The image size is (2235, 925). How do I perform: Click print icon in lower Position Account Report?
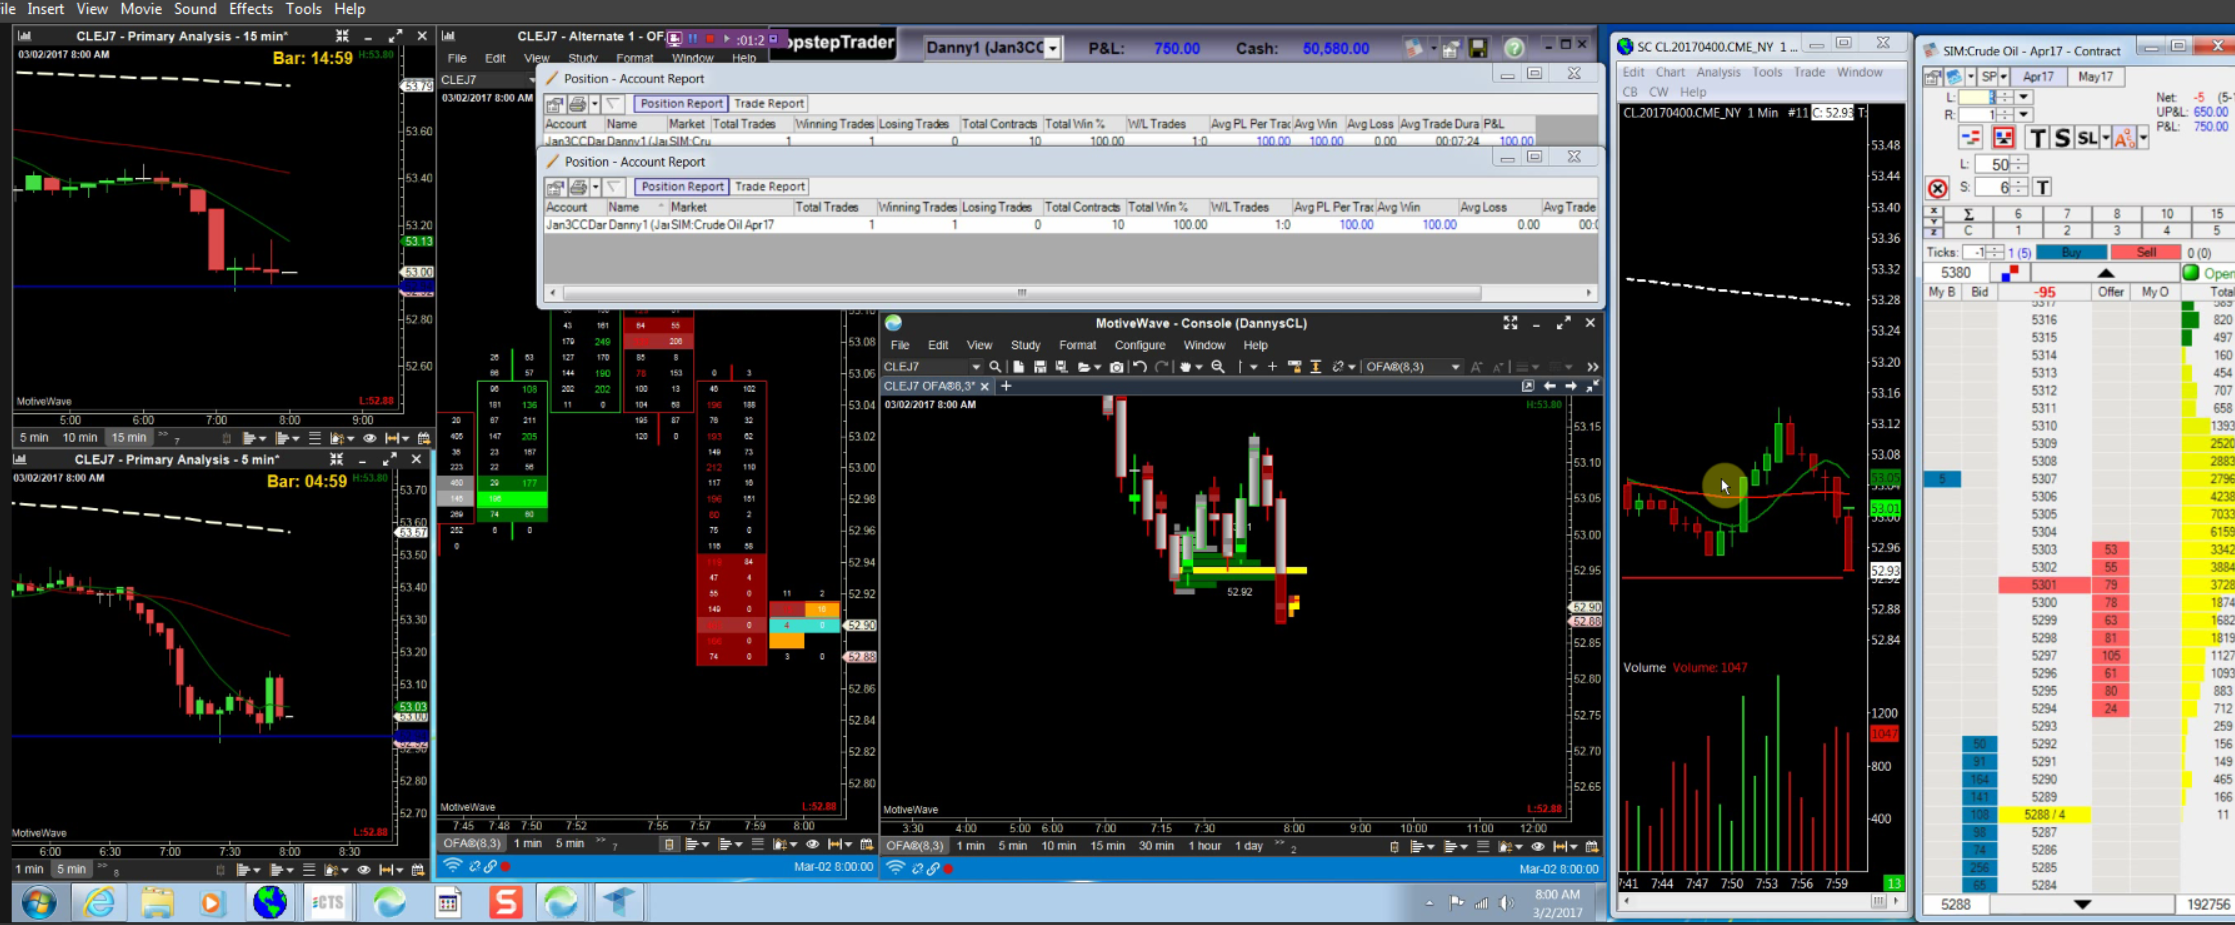click(x=578, y=187)
